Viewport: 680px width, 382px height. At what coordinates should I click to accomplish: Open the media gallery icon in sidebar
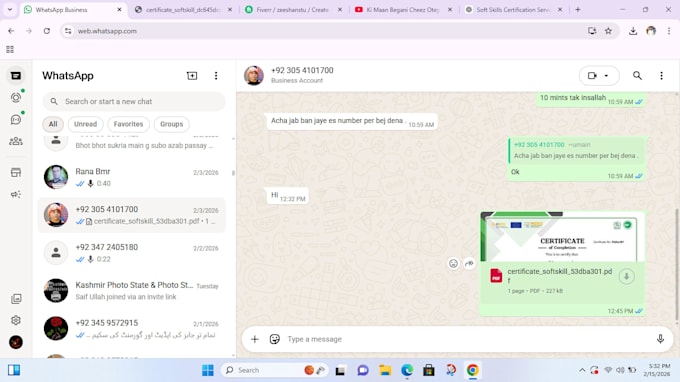click(x=16, y=298)
